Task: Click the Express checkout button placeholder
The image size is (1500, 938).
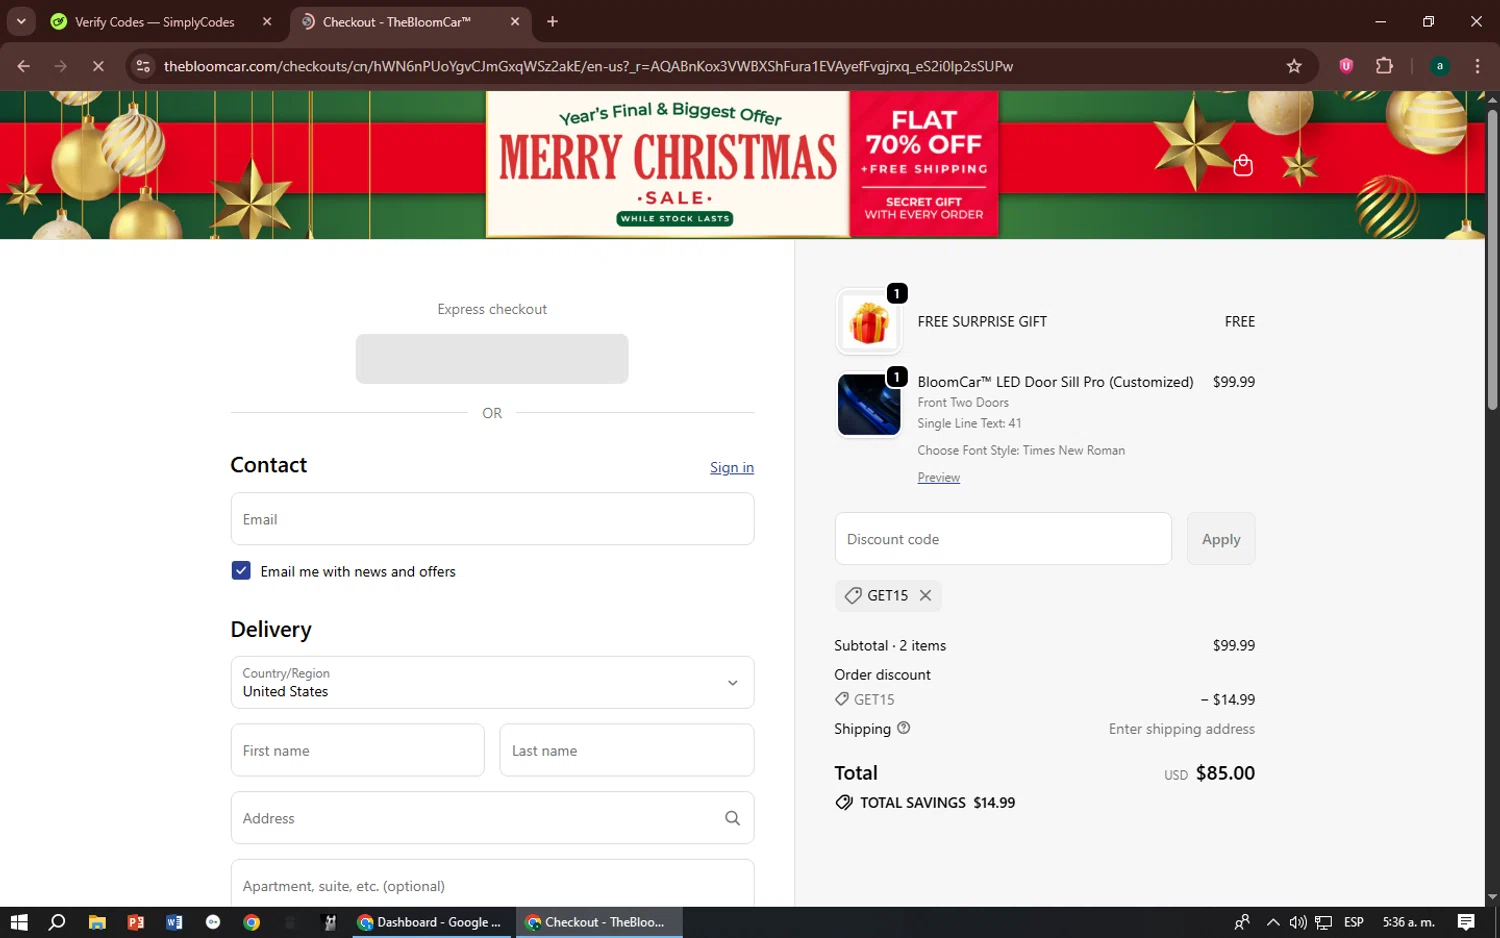Action: 492,359
